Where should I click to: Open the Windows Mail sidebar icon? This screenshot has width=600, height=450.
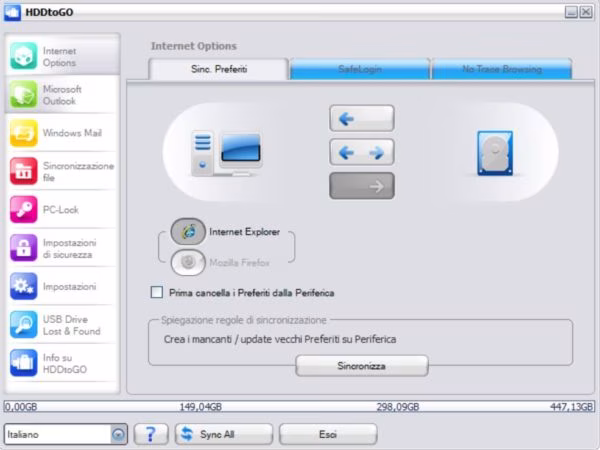tap(23, 133)
